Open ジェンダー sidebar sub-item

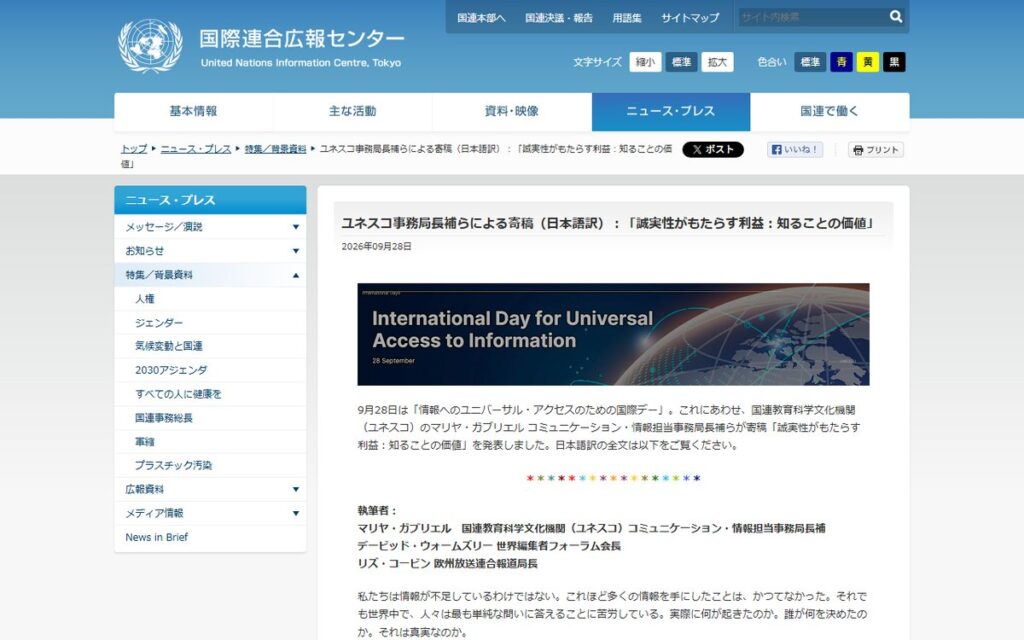tap(159, 323)
